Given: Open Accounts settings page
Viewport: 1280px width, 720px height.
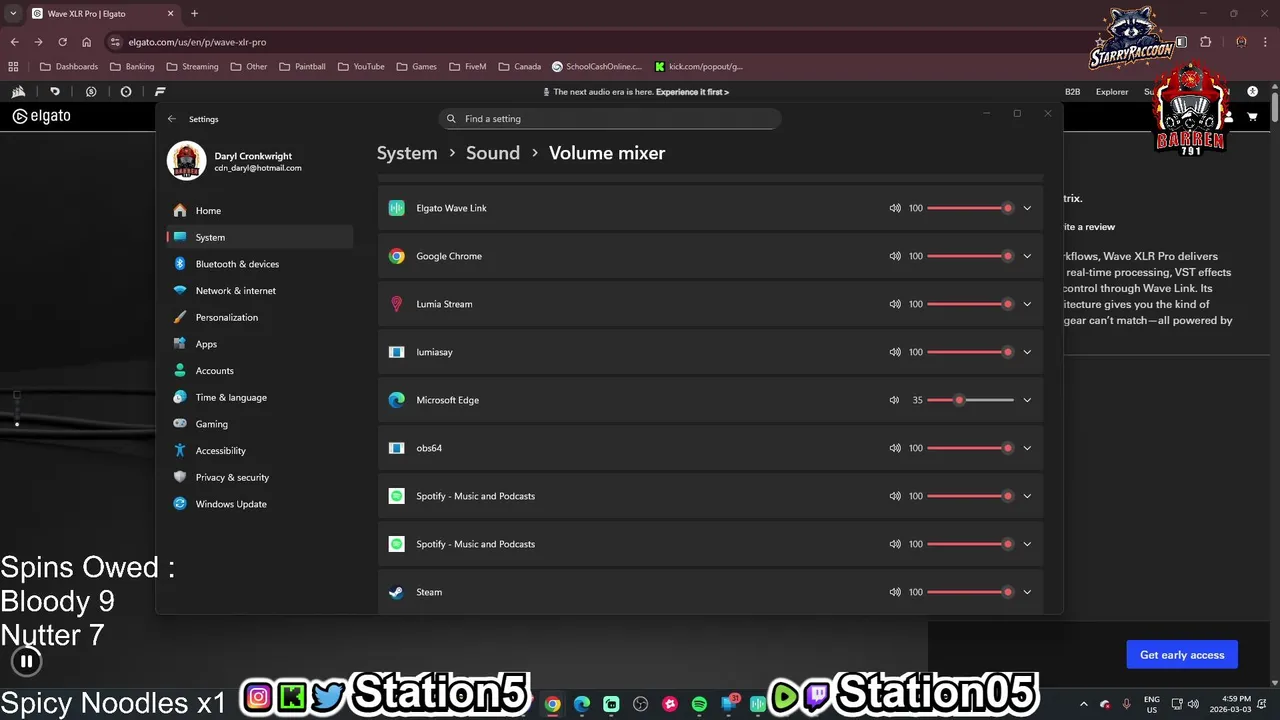Looking at the screenshot, I should (259, 371).
